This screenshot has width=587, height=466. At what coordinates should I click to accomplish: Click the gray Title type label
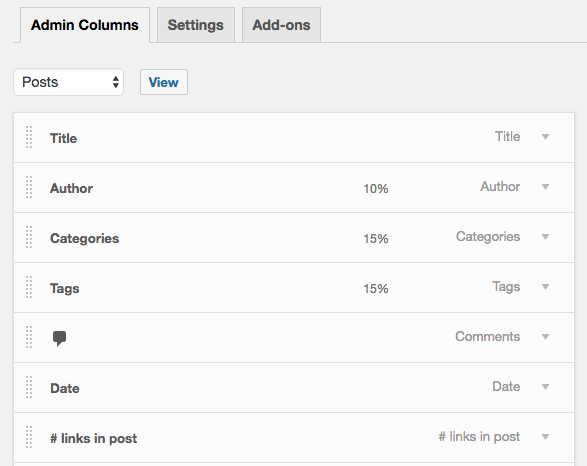pos(508,137)
